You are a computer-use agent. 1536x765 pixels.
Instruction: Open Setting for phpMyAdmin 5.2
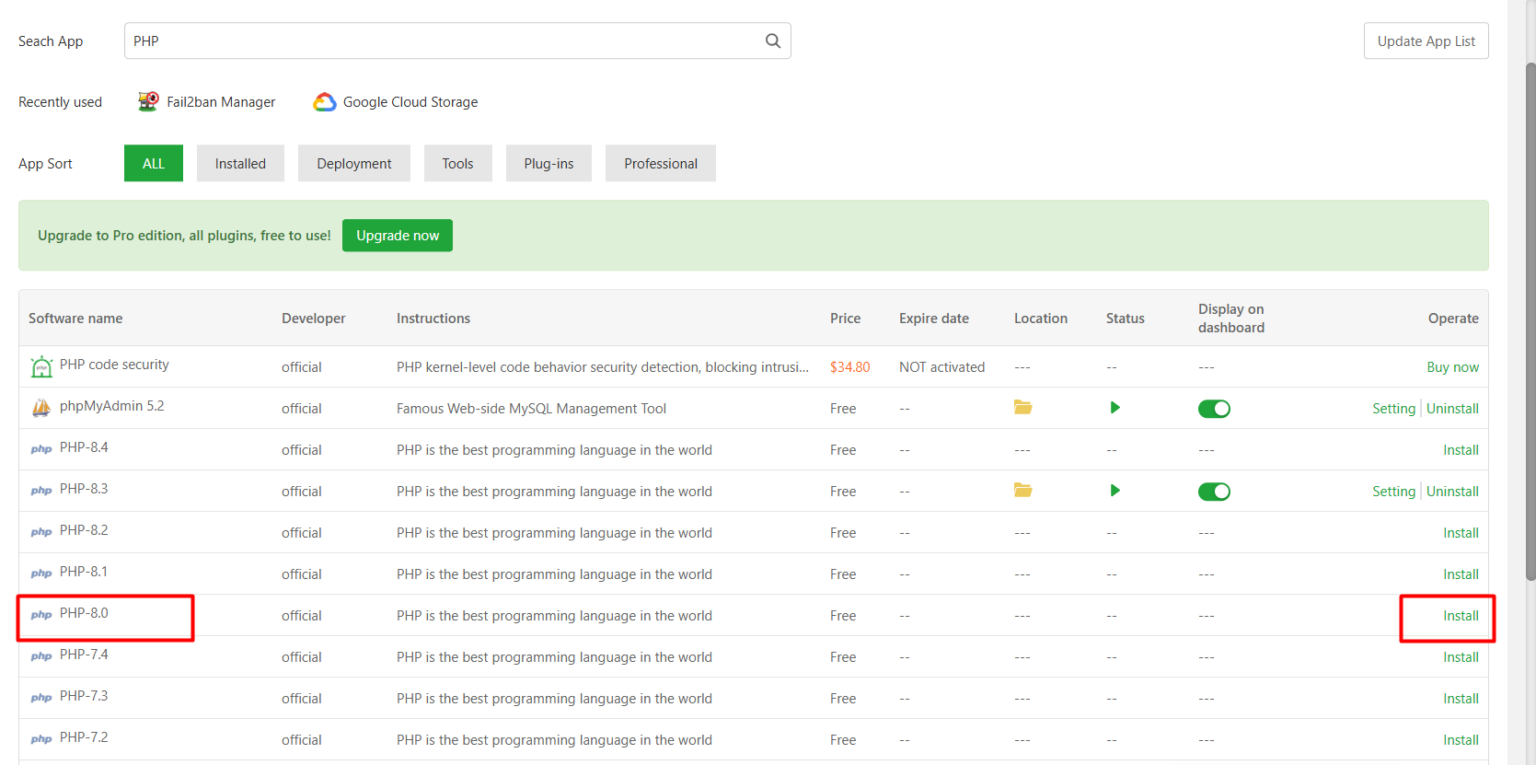click(x=1393, y=408)
